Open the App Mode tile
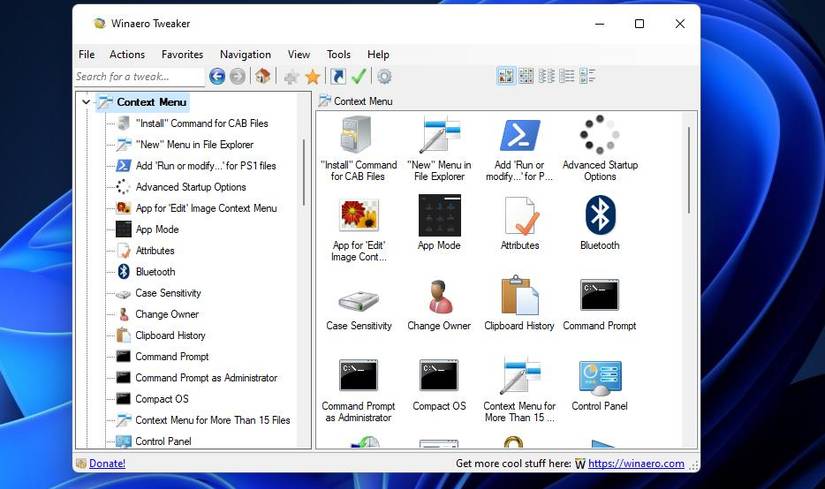Viewport: 825px width, 489px height. pyautogui.click(x=439, y=223)
